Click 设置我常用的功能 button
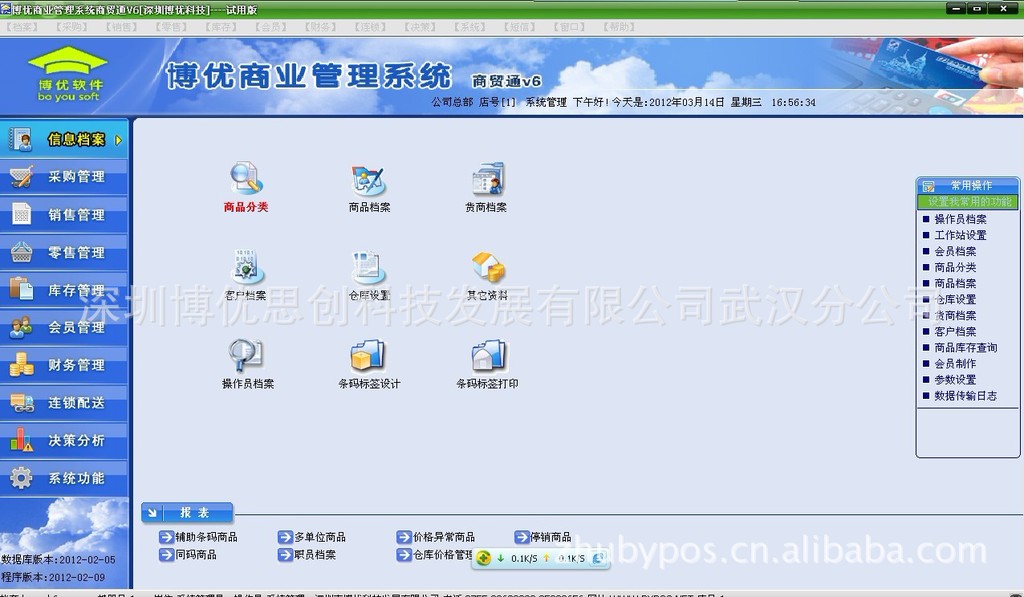This screenshot has height=597, width=1024. coord(966,201)
